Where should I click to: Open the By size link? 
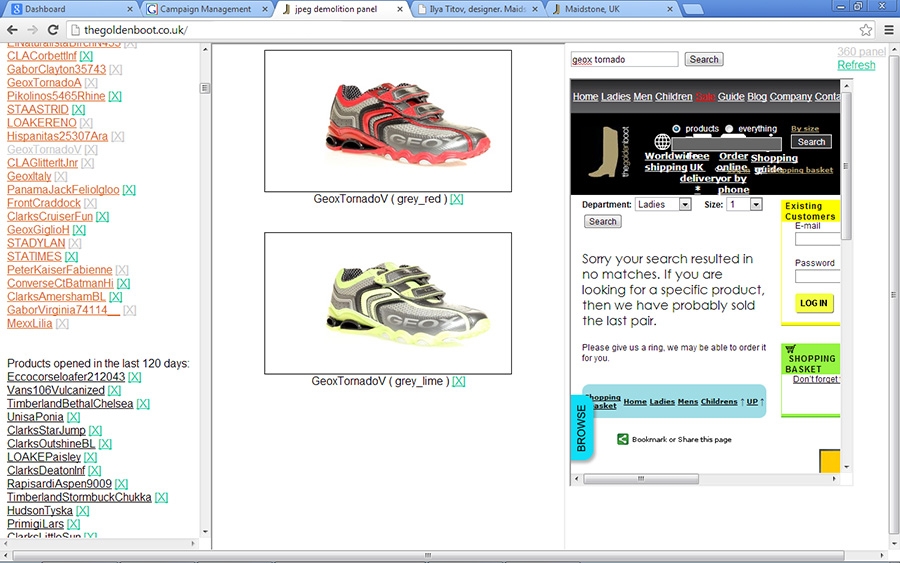(x=805, y=129)
